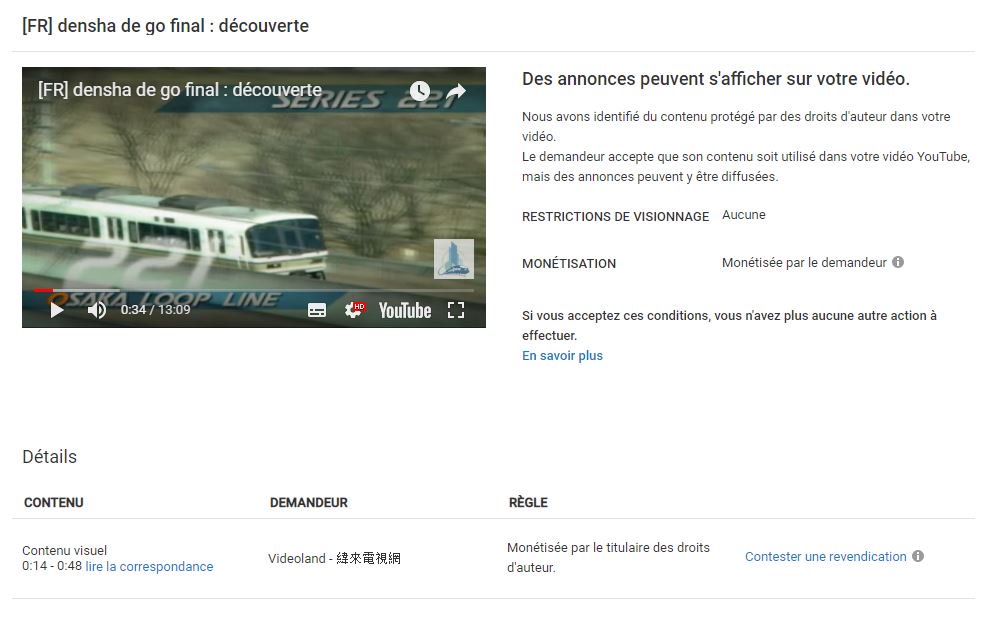Click the 'Contenu visuel' text
Viewport: 985px width, 629px height.
(65, 550)
